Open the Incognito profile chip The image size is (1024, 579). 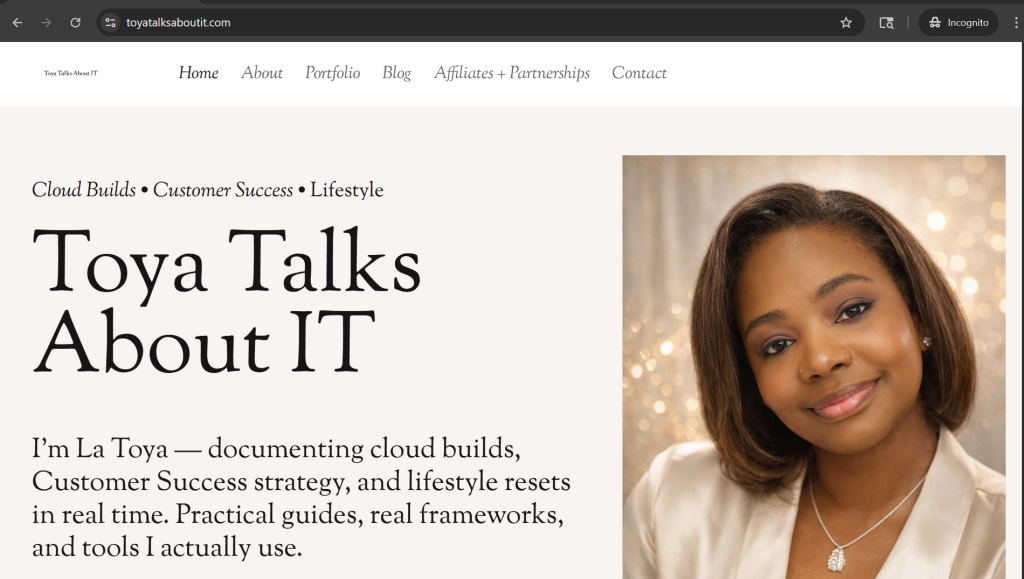pos(958,23)
